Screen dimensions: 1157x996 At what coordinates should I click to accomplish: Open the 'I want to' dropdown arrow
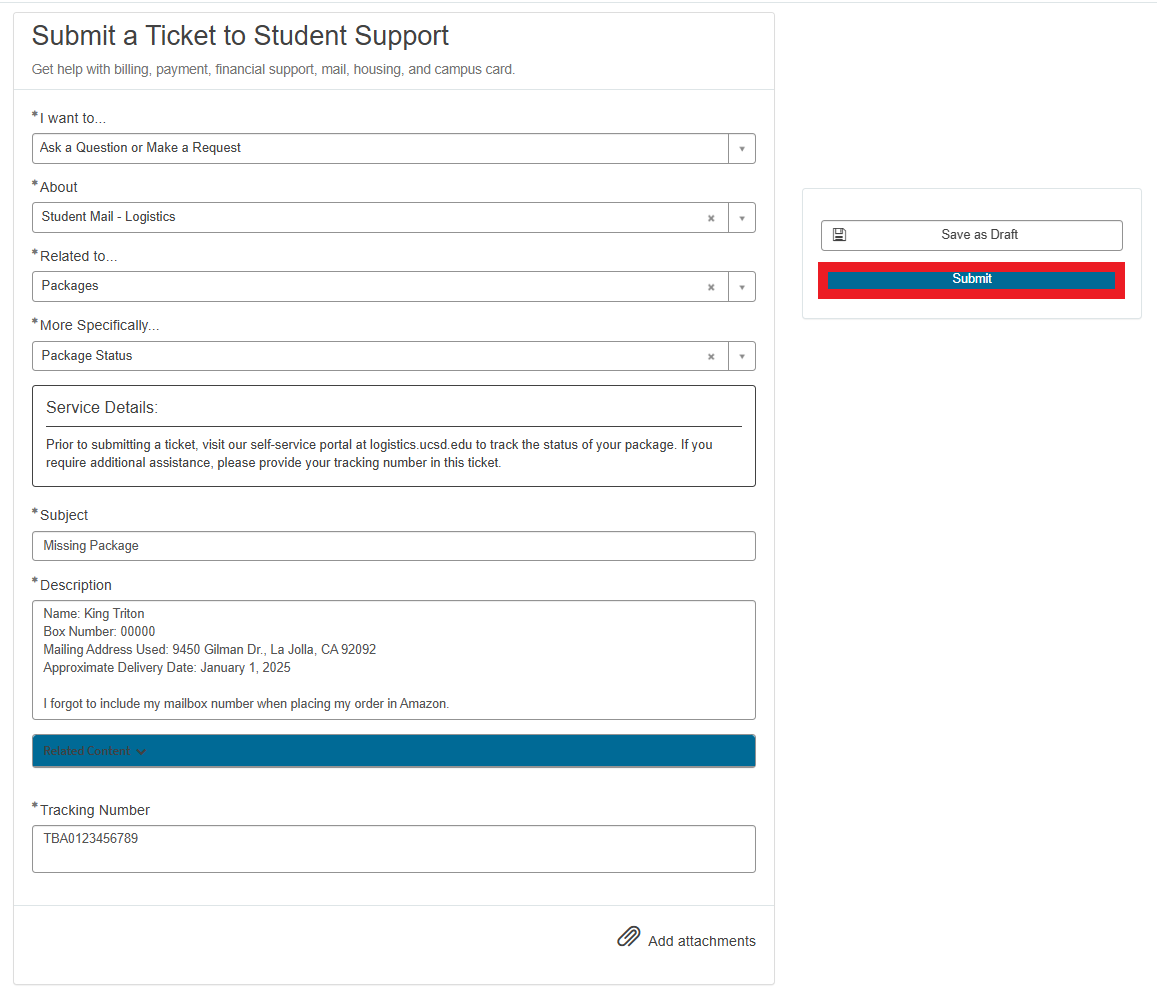[742, 149]
